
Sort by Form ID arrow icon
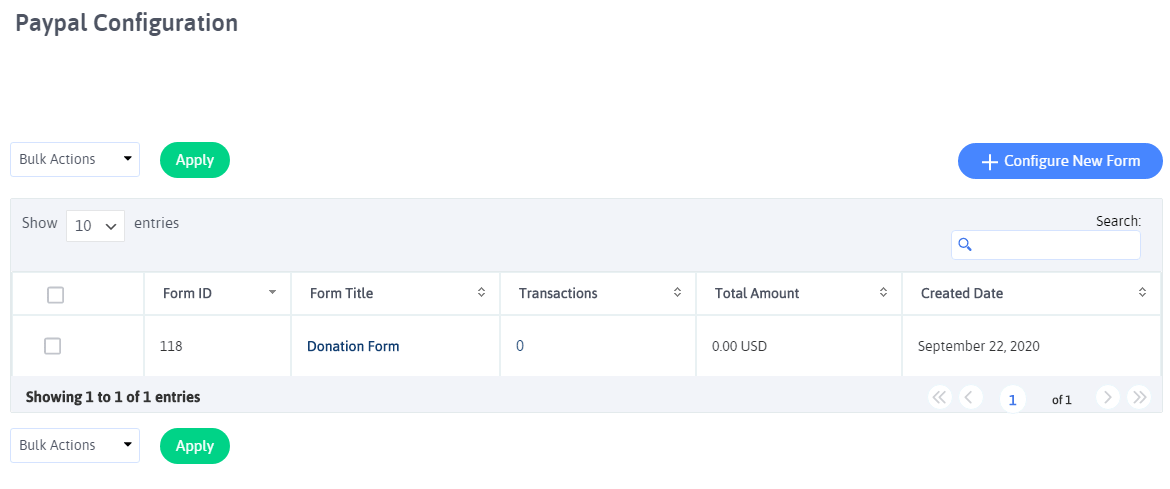(272, 293)
